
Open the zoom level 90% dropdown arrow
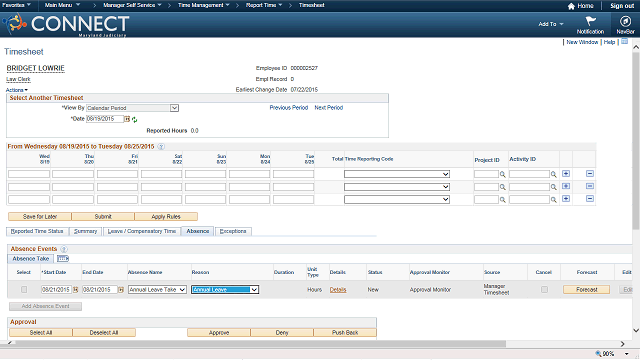click(627, 354)
